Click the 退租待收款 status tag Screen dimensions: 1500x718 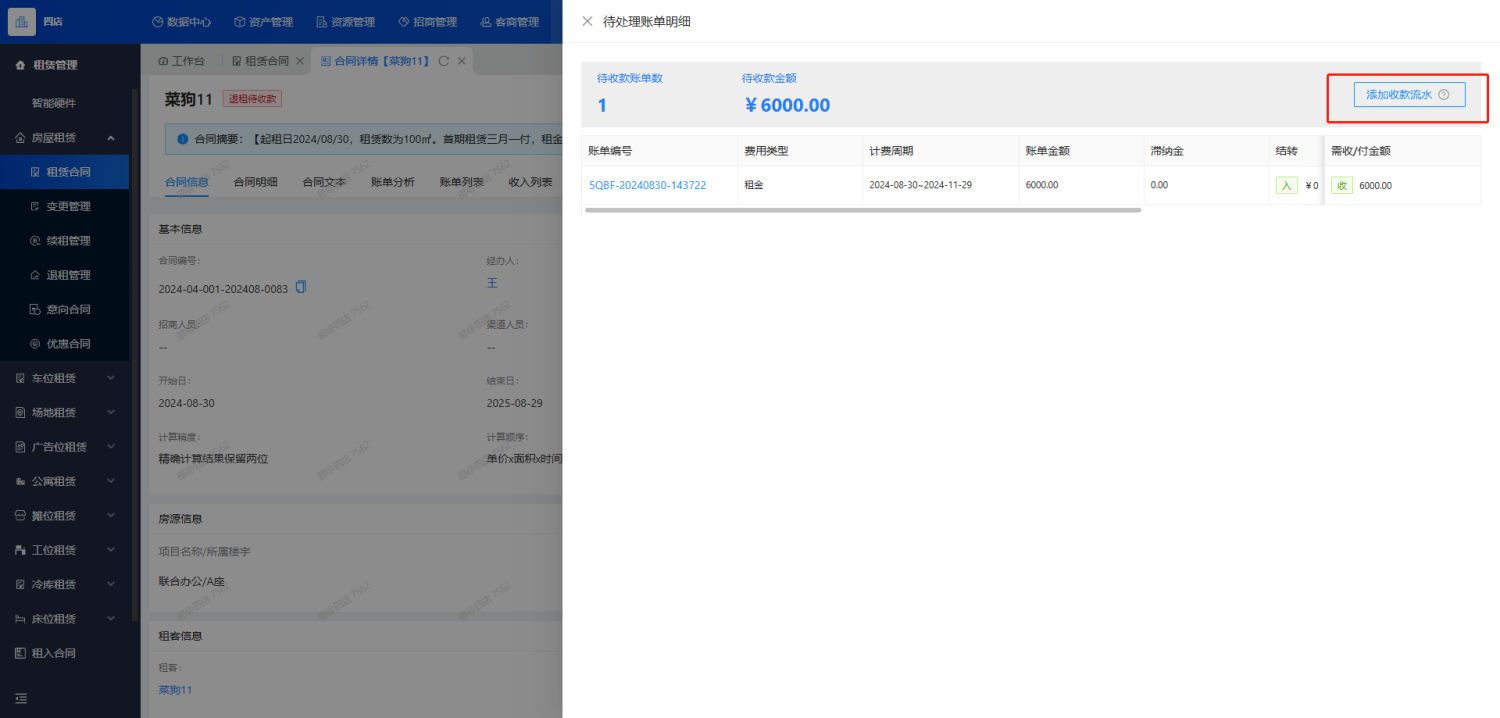[253, 99]
